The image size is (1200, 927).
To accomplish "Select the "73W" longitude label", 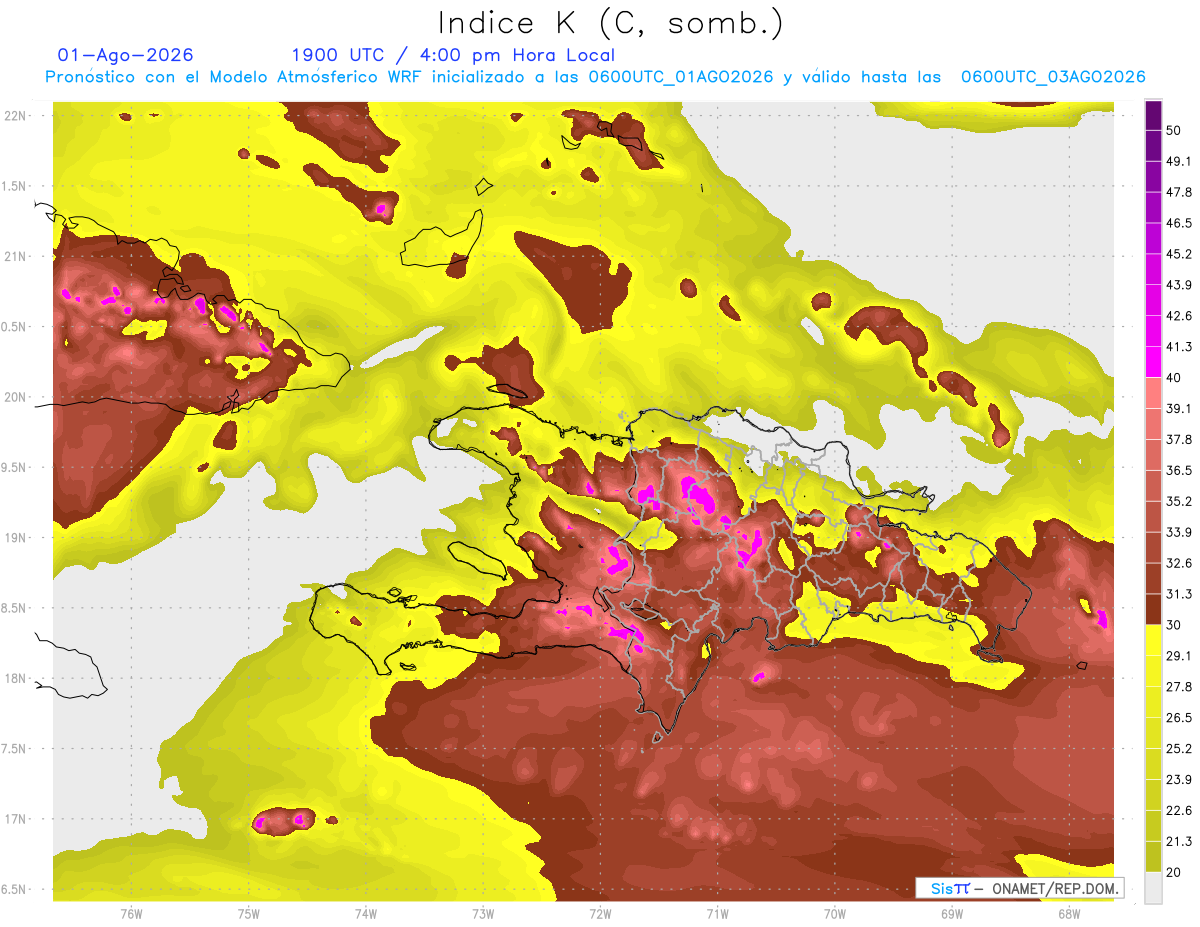I will pyautogui.click(x=483, y=914).
